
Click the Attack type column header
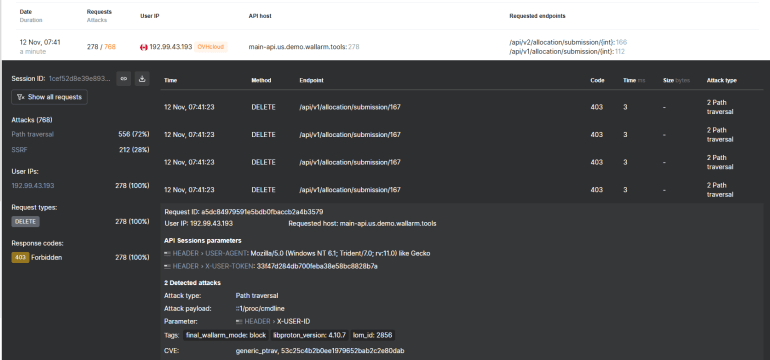coord(721,80)
